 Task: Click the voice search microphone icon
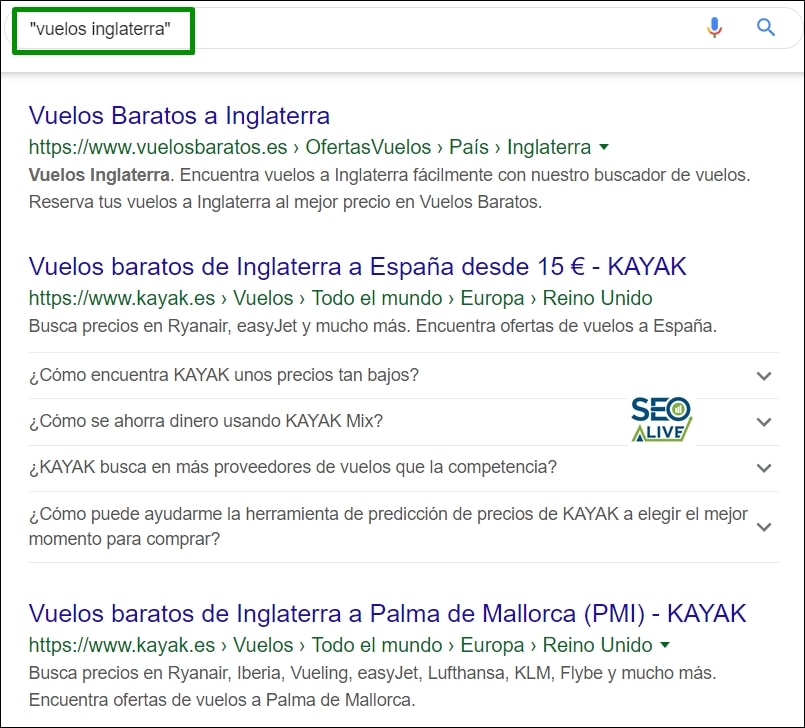716,27
